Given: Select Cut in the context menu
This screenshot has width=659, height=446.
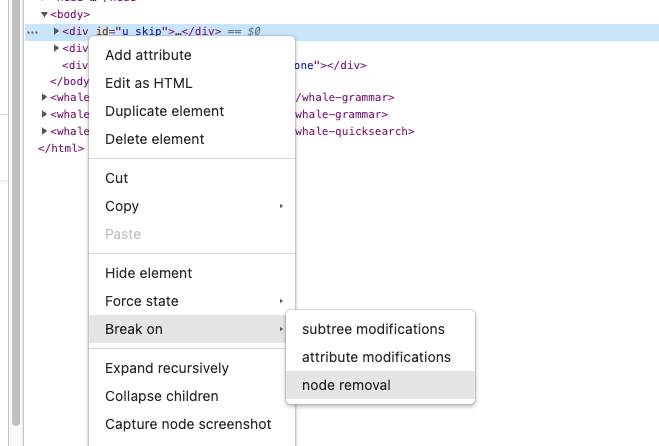Looking at the screenshot, I should pyautogui.click(x=117, y=178).
